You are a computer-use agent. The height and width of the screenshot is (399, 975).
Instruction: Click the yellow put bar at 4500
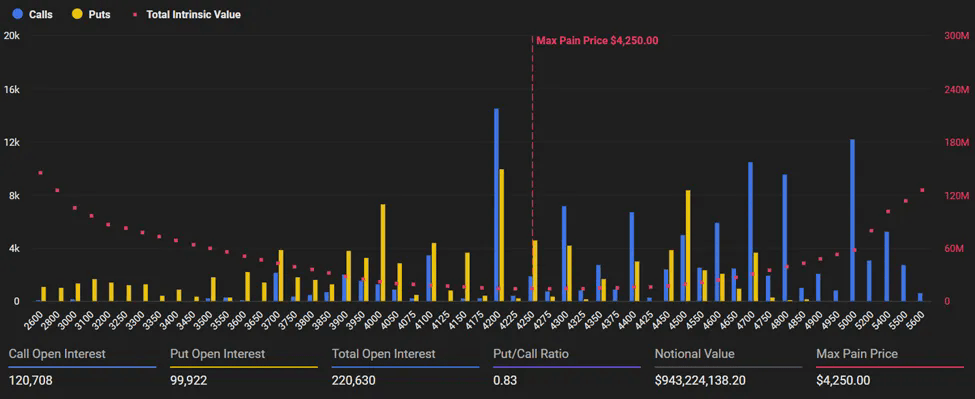[x=688, y=245]
